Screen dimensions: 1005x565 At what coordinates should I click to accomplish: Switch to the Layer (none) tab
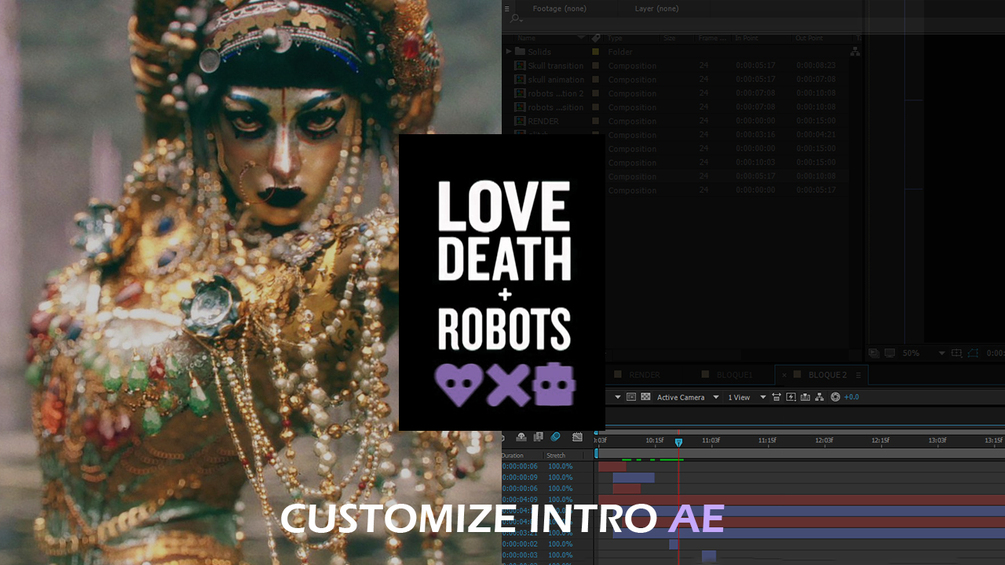(x=656, y=9)
